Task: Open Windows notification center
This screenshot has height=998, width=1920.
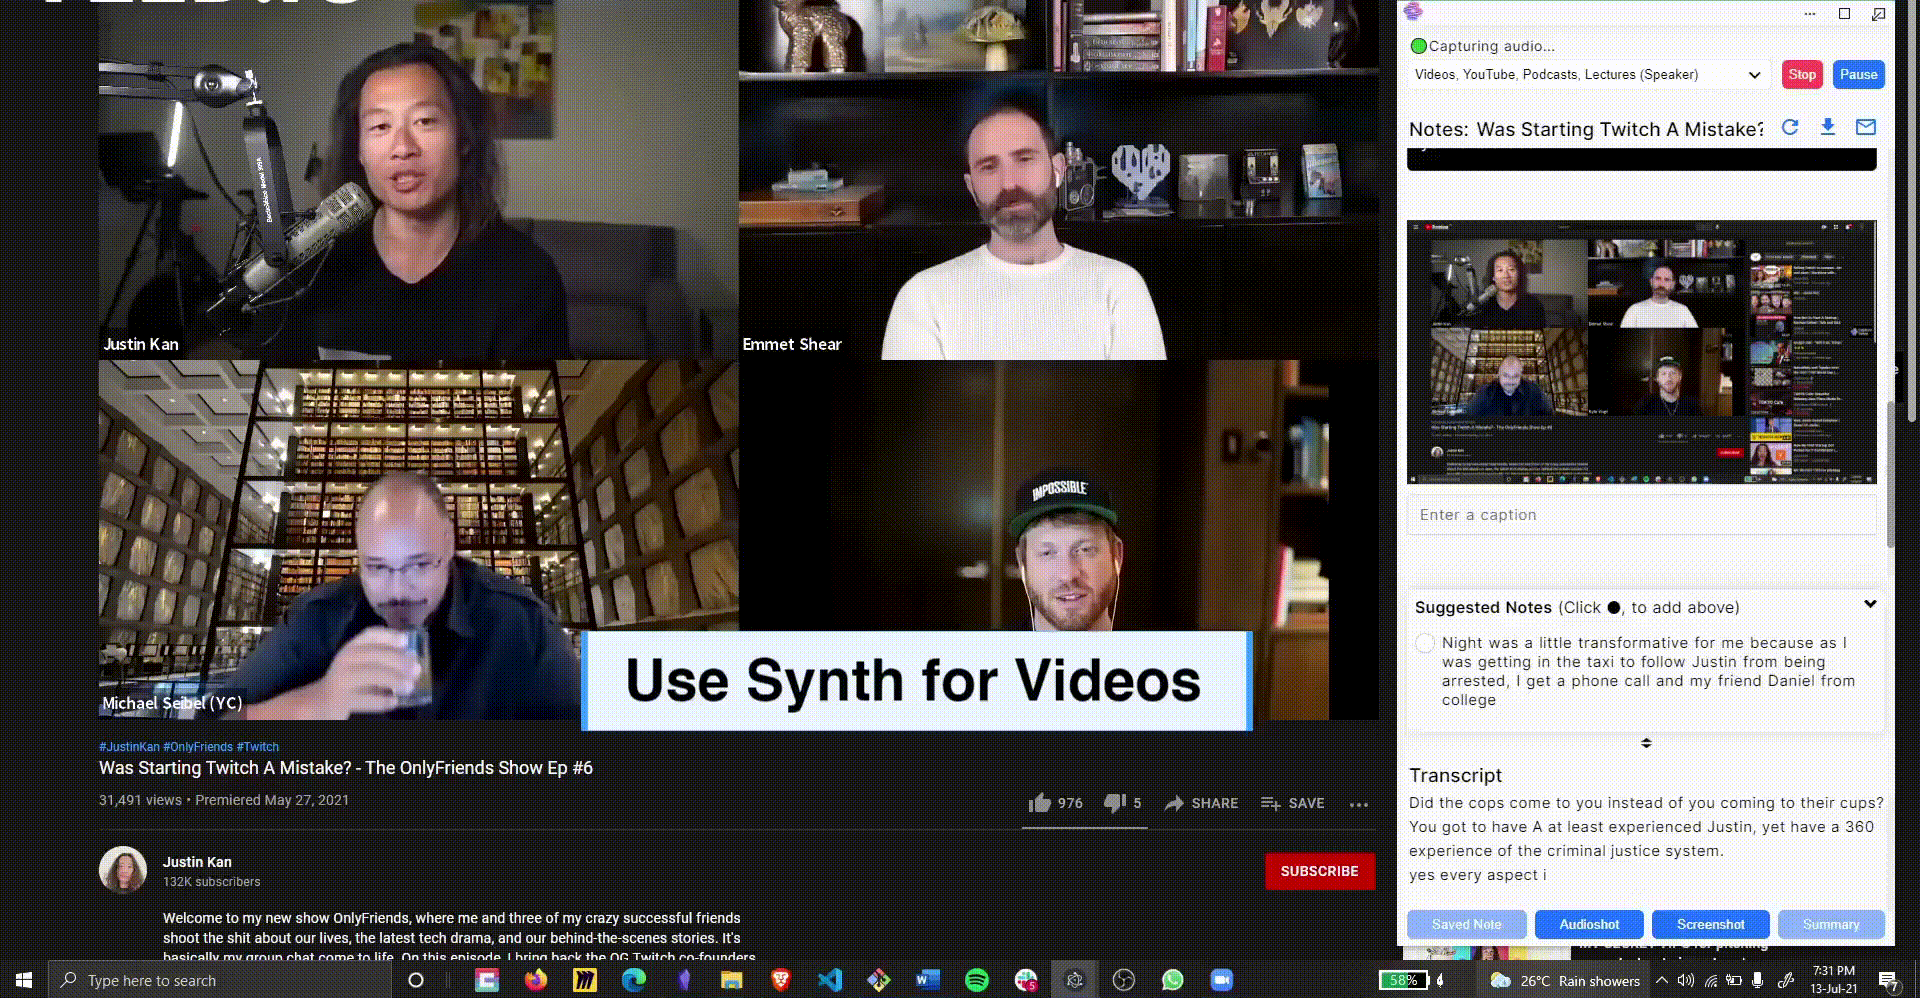Action: click(x=1888, y=981)
